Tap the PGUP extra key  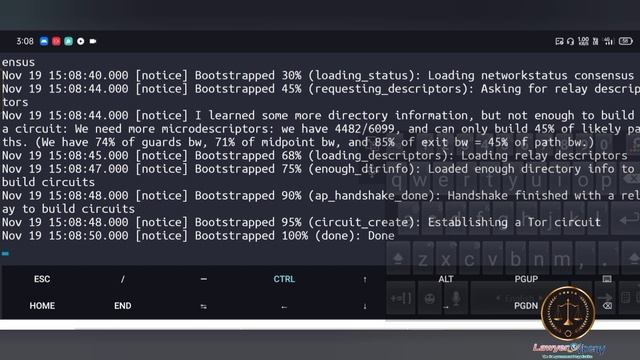pyautogui.click(x=526, y=279)
